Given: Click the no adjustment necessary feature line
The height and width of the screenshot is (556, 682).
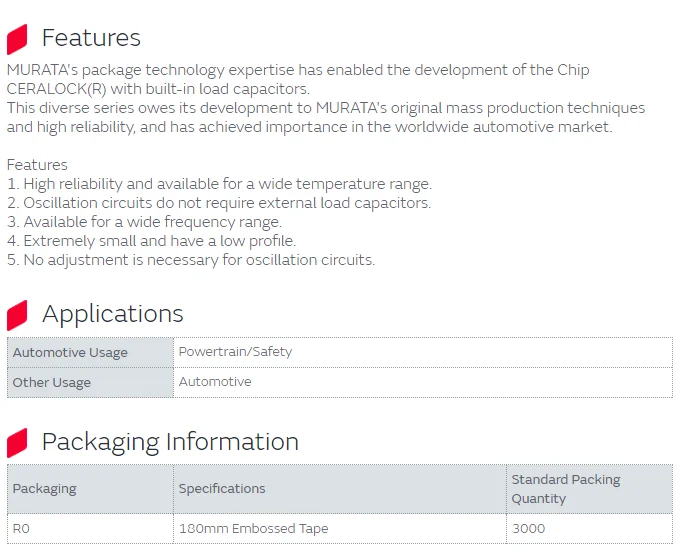Looking at the screenshot, I should tap(190, 260).
